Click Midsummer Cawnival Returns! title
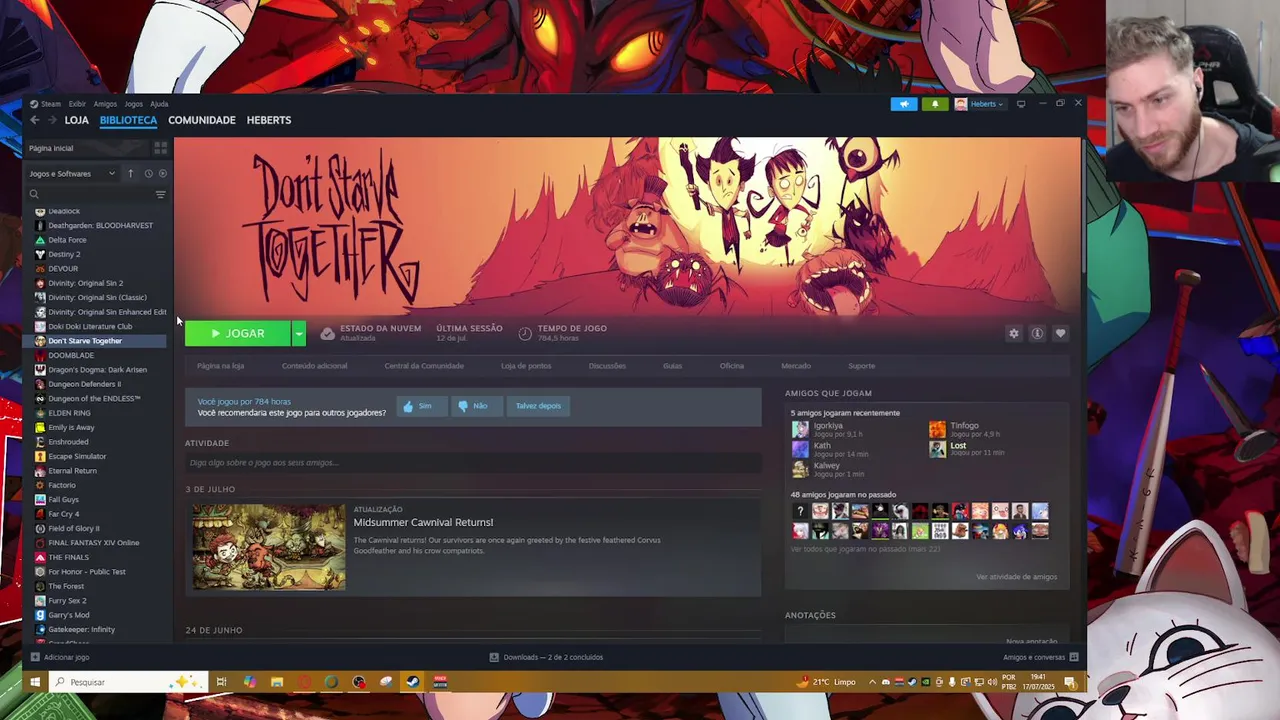The height and width of the screenshot is (720, 1280). [x=423, y=522]
